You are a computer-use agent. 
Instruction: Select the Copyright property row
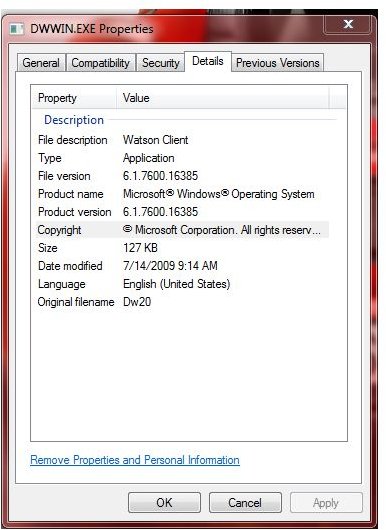[183, 230]
